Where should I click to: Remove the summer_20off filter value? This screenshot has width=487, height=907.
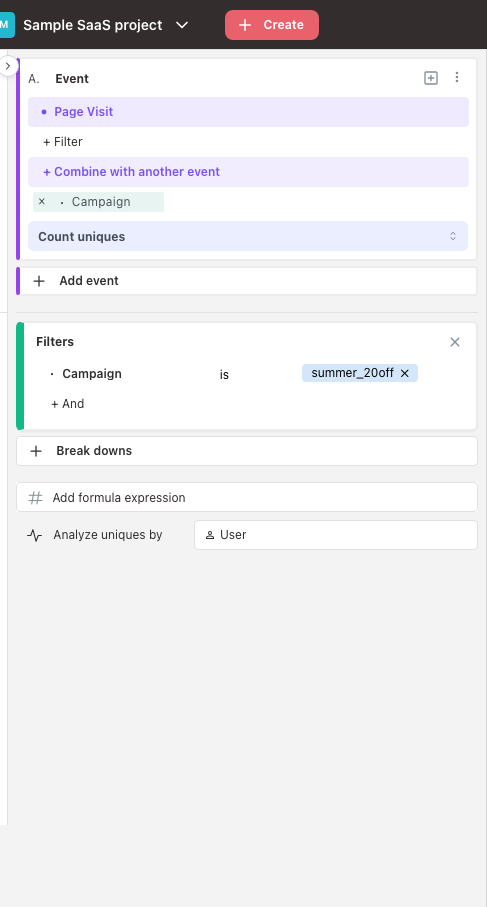[x=405, y=374]
